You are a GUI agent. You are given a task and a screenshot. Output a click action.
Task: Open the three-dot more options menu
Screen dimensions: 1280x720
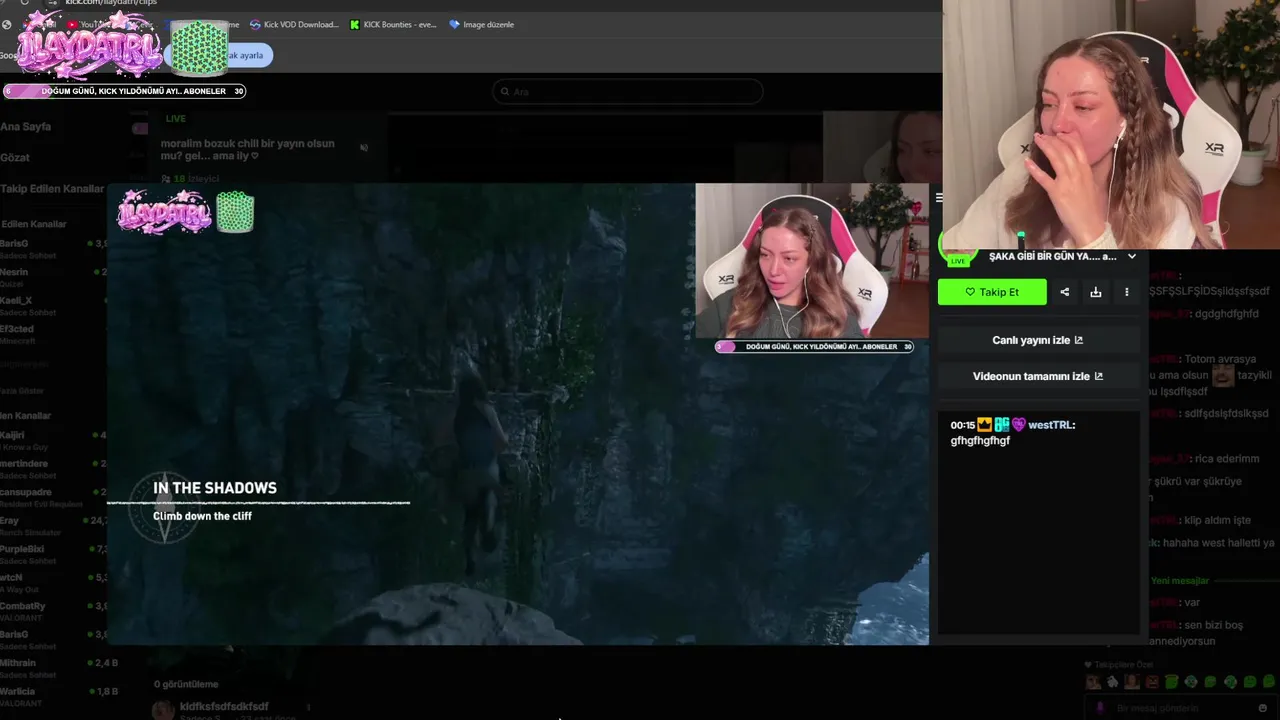pyautogui.click(x=1126, y=292)
